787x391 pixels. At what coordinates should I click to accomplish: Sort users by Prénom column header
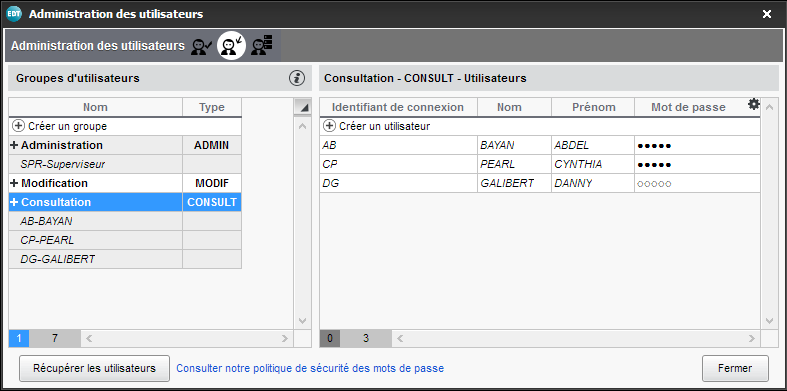coord(593,107)
